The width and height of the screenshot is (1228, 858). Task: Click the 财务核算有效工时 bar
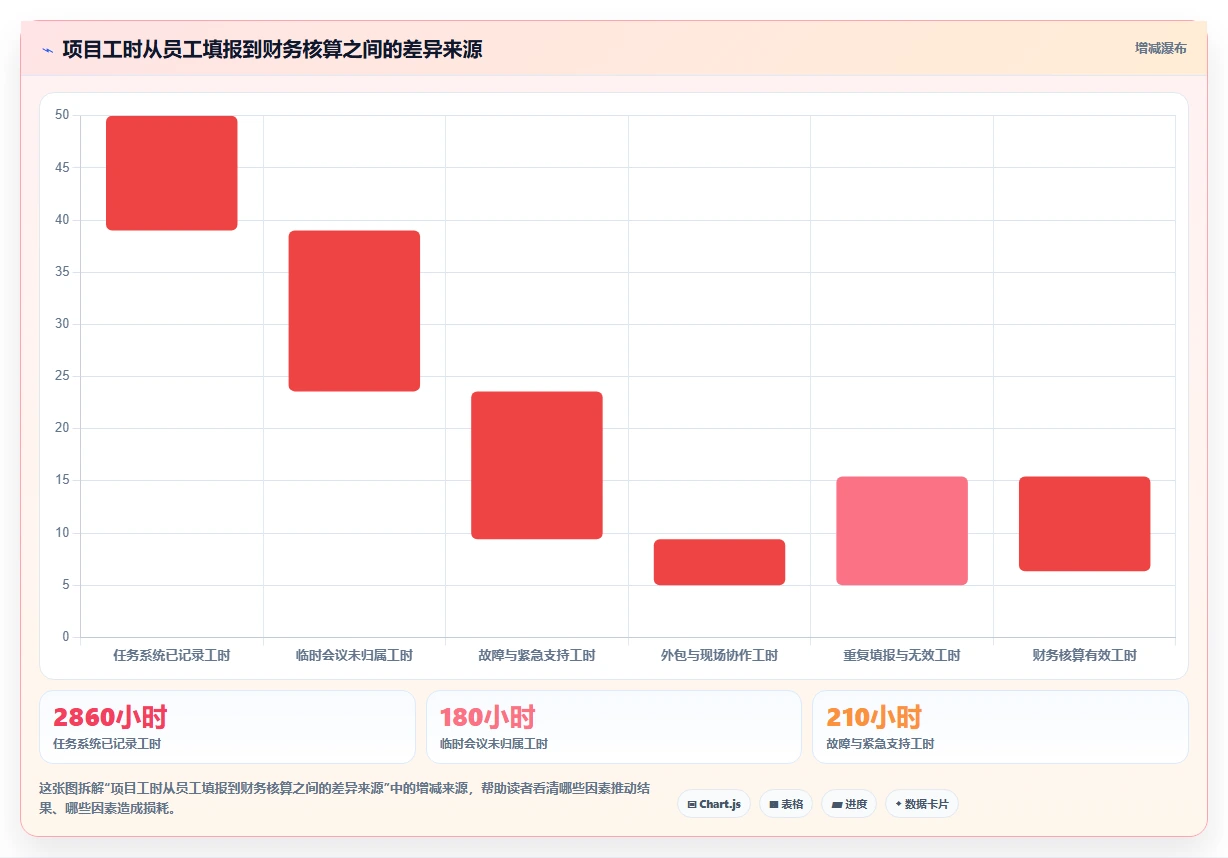(1084, 524)
